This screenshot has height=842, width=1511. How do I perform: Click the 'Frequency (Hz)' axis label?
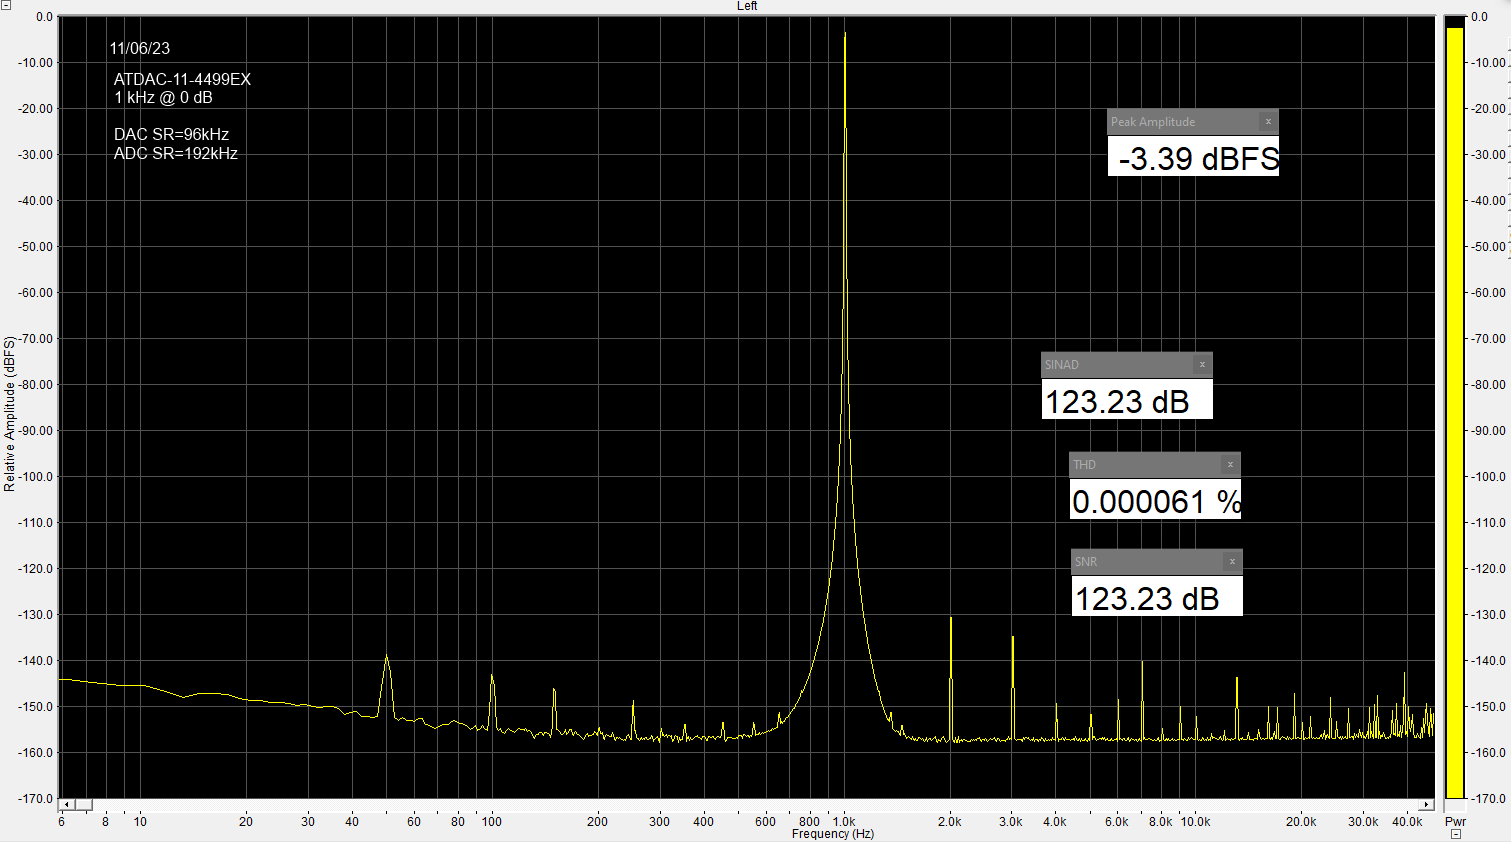833,834
